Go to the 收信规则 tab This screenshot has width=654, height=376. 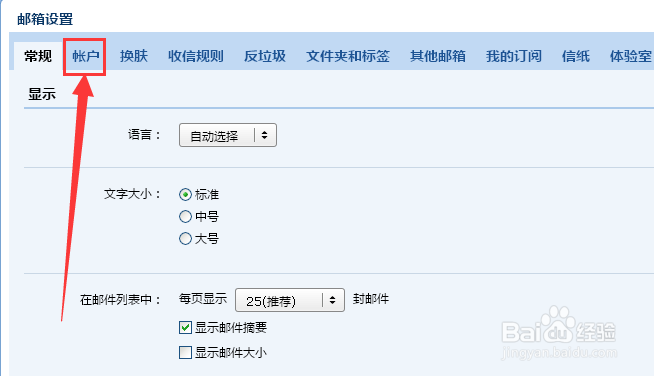coord(196,56)
